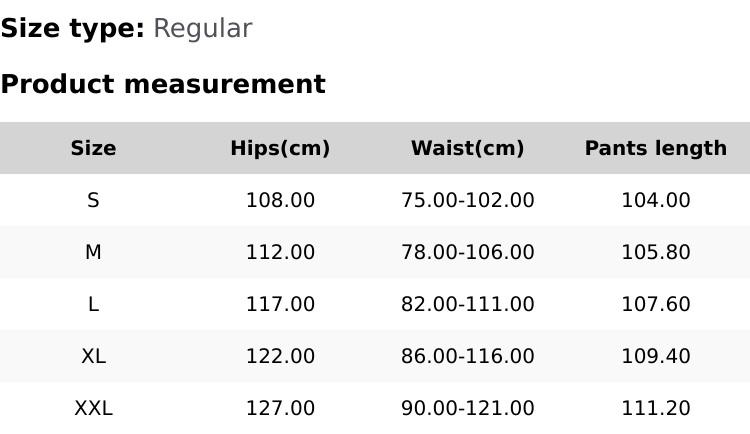Click the Pants length column header
Screen dimensions: 750x434
(655, 148)
